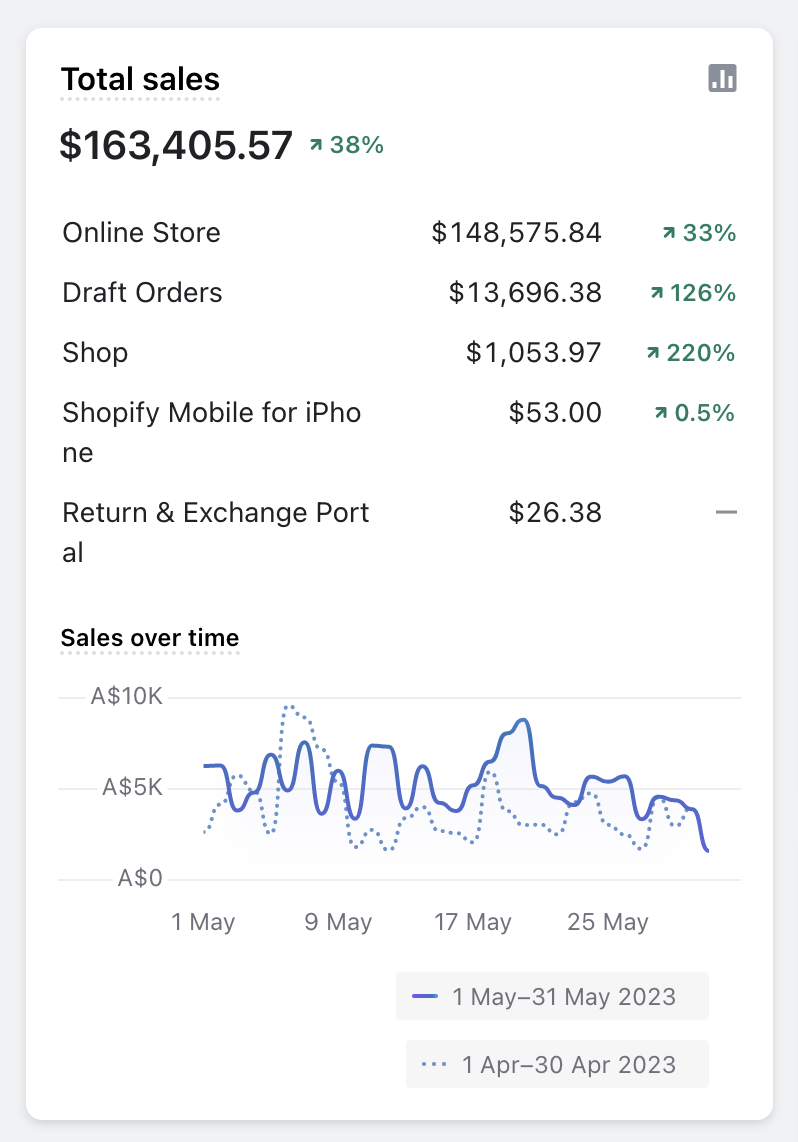Click the $163,405.57 total amount
This screenshot has height=1142, width=798.
pyautogui.click(x=176, y=145)
